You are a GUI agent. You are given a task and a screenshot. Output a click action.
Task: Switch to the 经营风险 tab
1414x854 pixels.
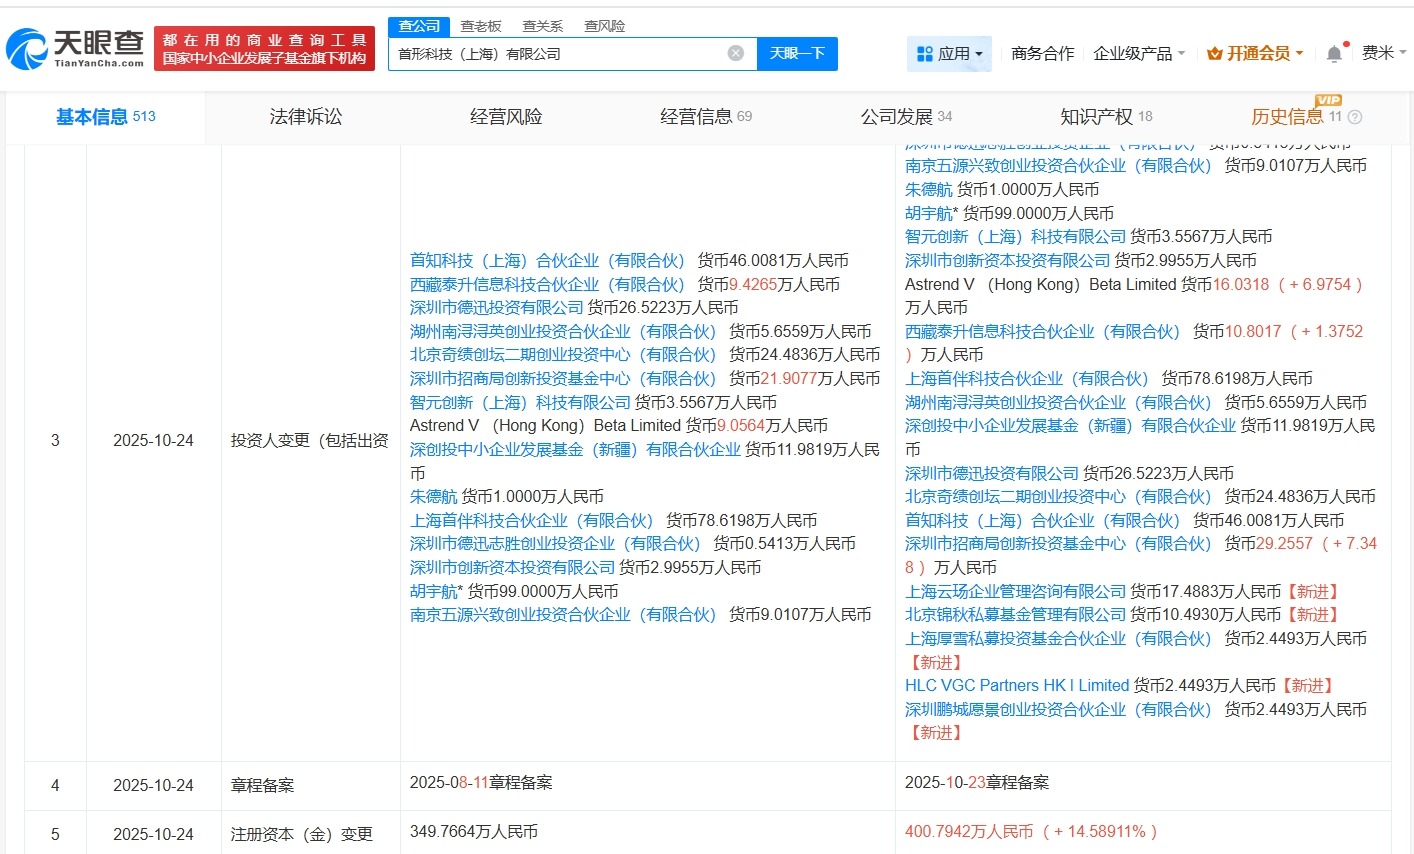pyautogui.click(x=505, y=116)
